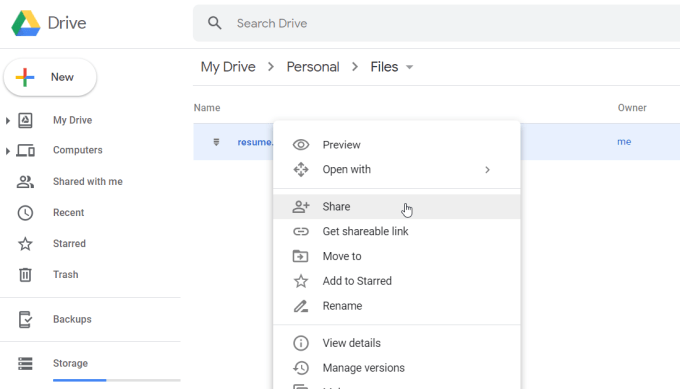The width and height of the screenshot is (680, 389).
Task: Choose Preview from the context menu
Action: [397, 145]
